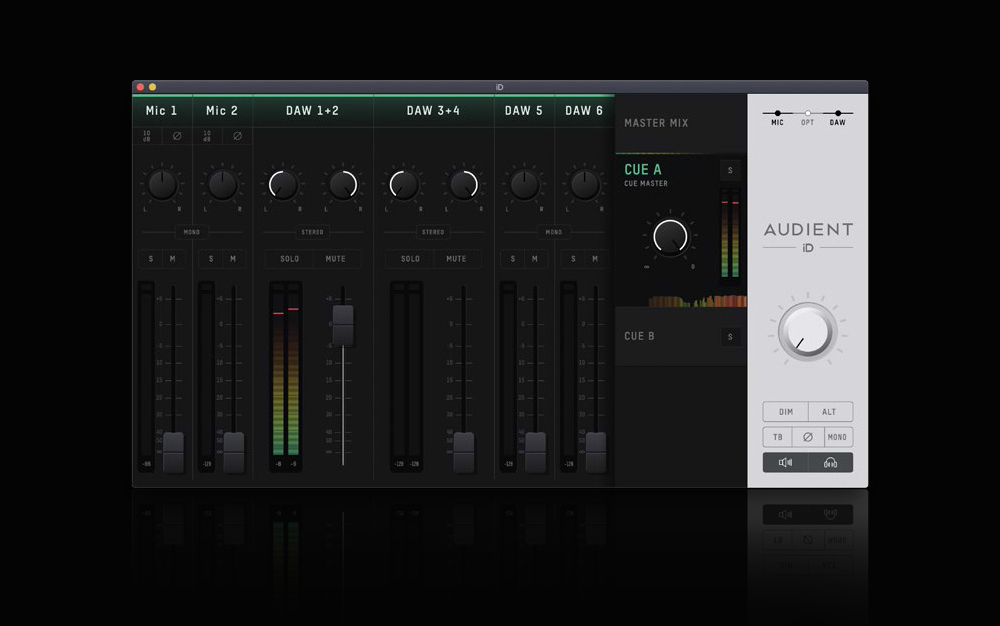Solo the Mic 1 channel
The height and width of the screenshot is (626, 1000).
151,259
